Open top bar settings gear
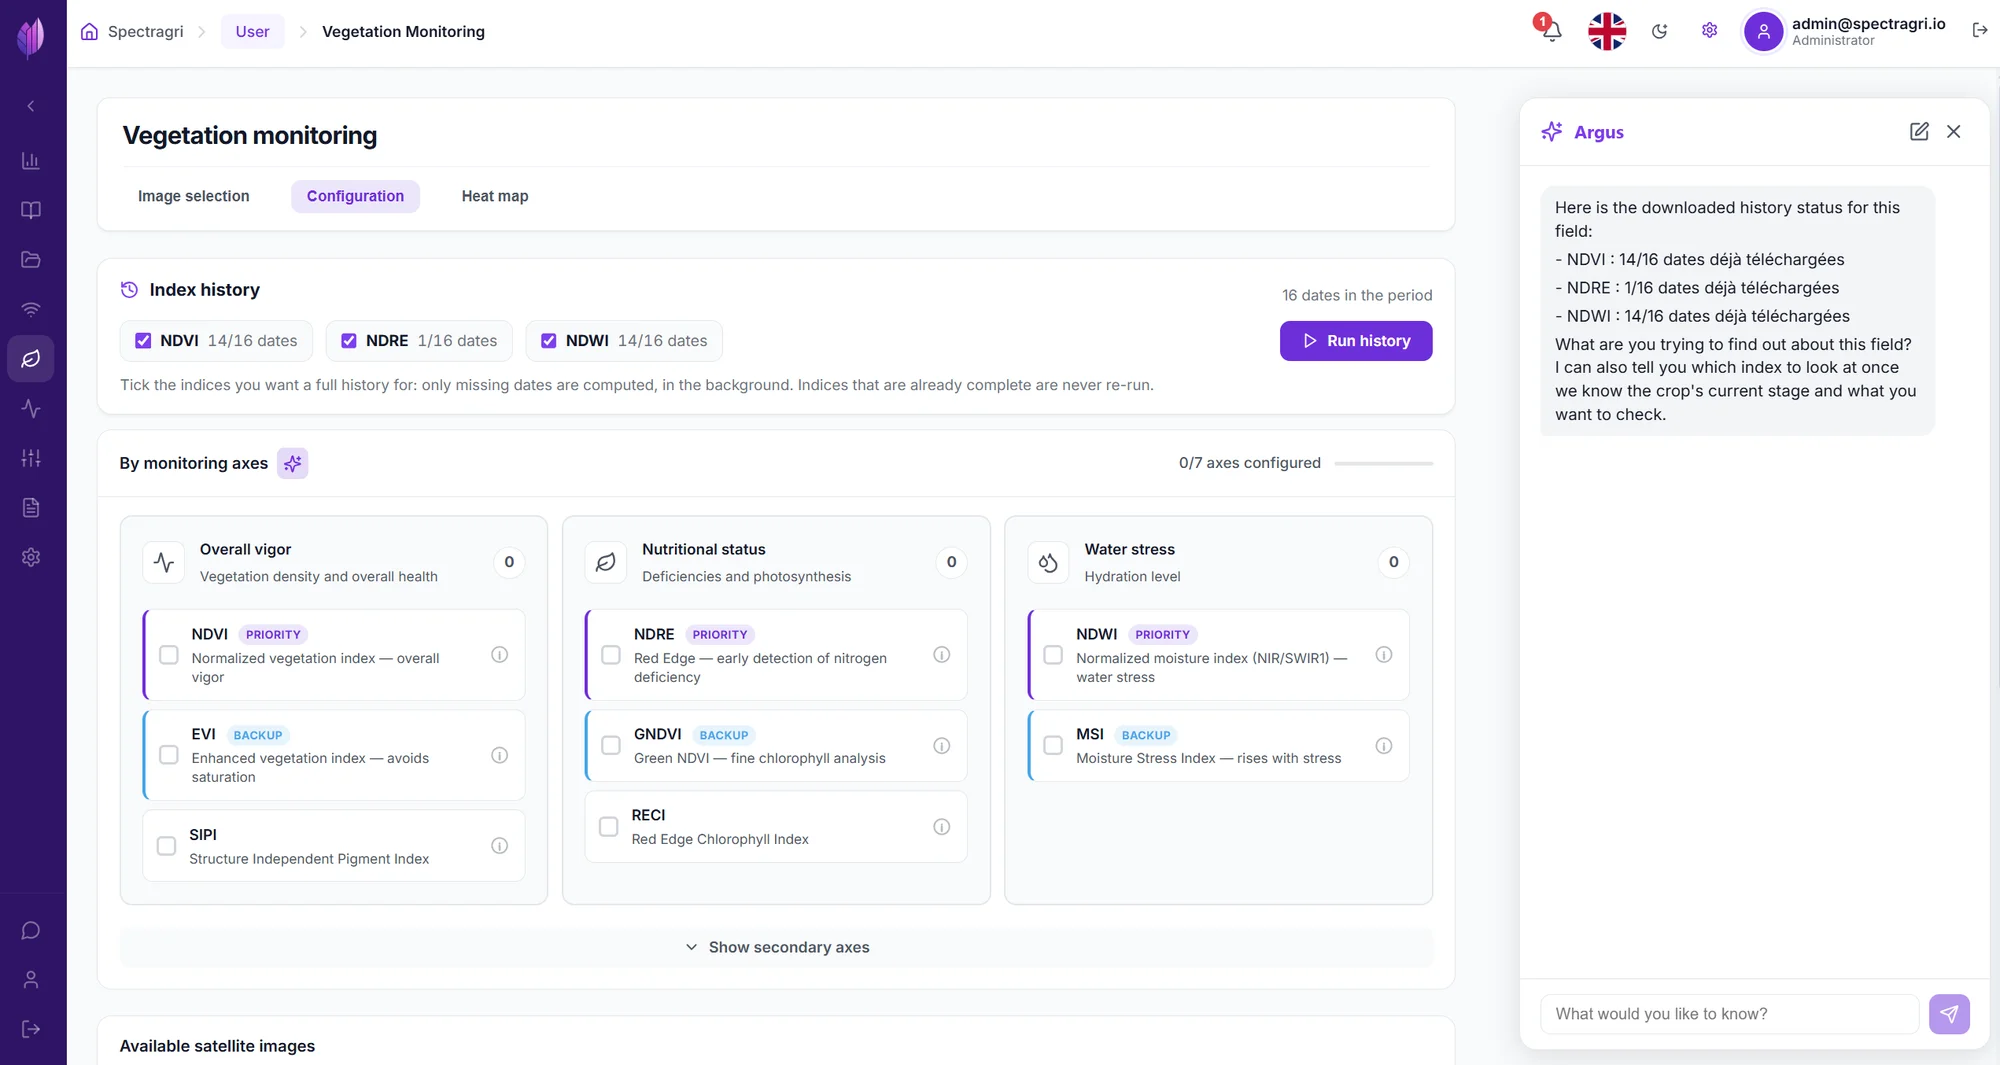Screen dimensions: 2000x1065 click(x=1710, y=31)
